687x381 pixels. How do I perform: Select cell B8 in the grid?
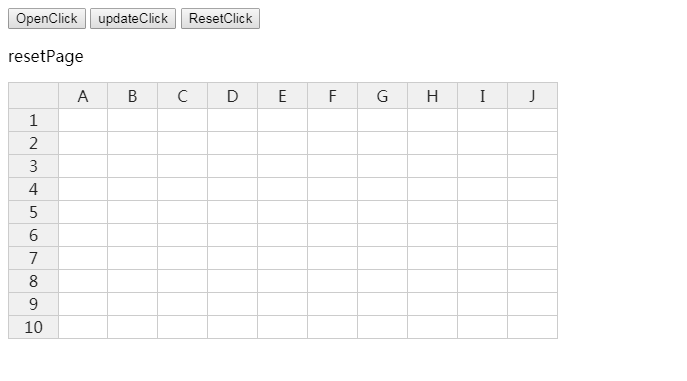tap(133, 281)
